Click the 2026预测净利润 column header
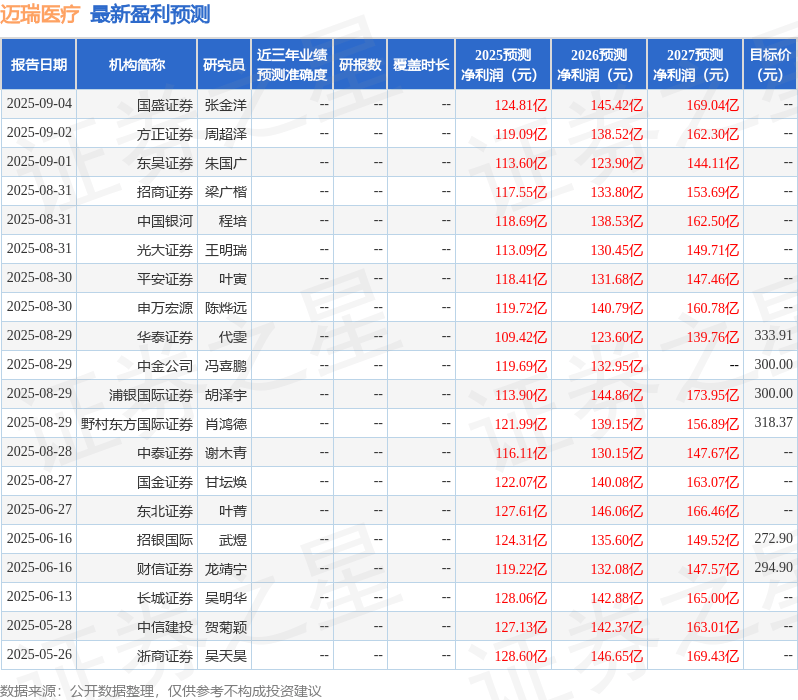The height and width of the screenshot is (700, 798). click(x=599, y=65)
